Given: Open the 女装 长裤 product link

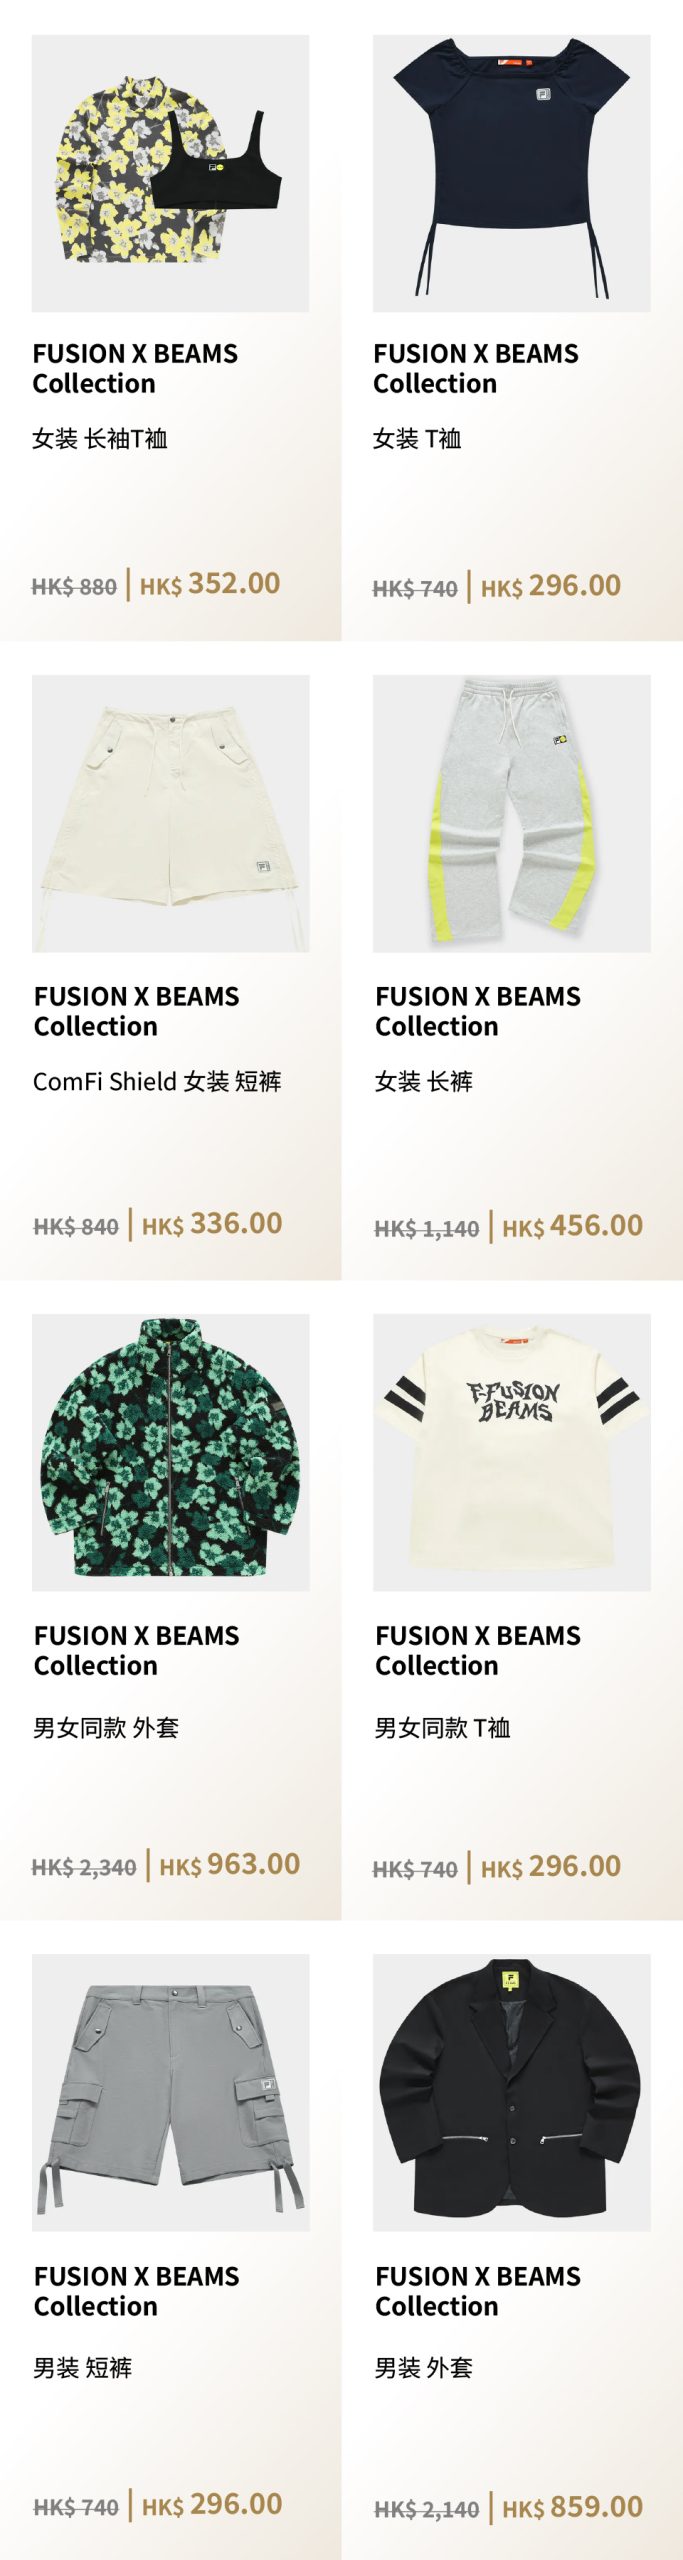Looking at the screenshot, I should (x=423, y=1081).
